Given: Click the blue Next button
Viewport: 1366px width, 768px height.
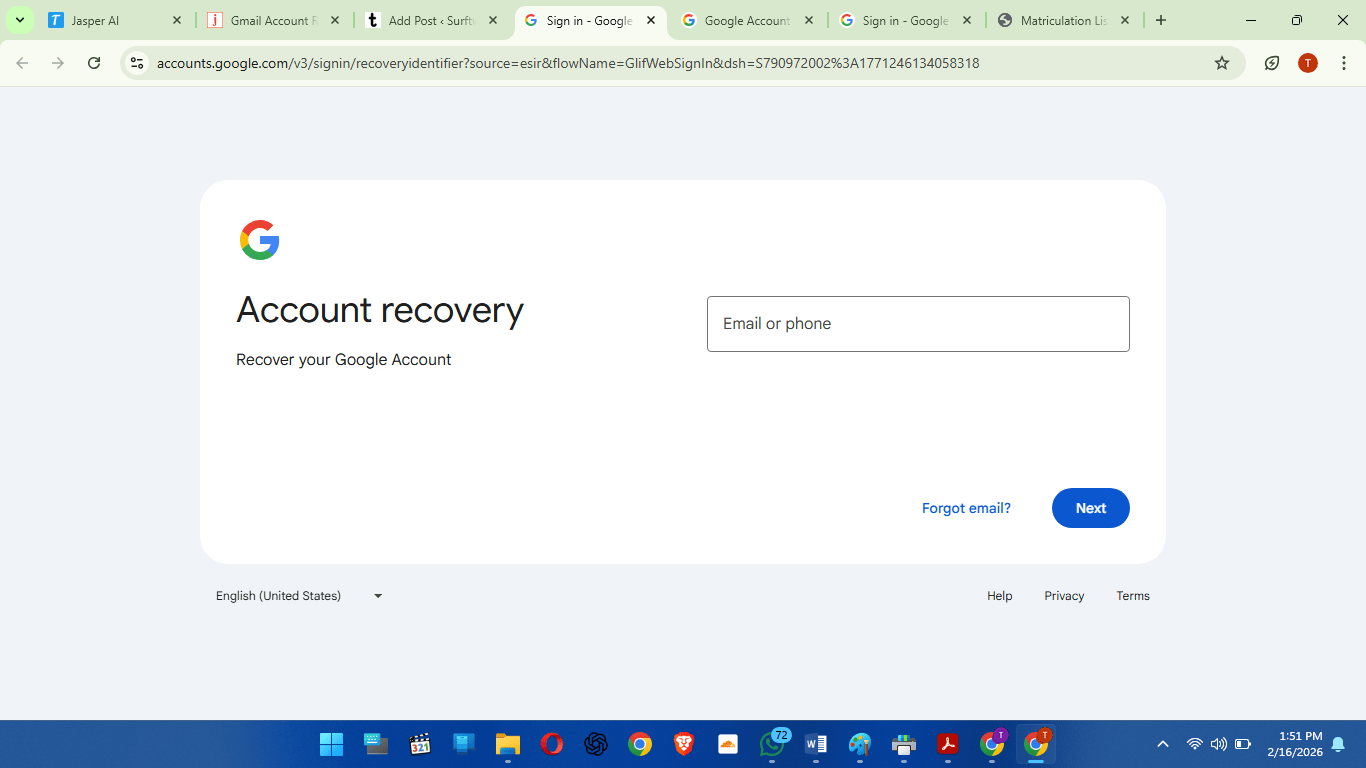Looking at the screenshot, I should coord(1091,508).
